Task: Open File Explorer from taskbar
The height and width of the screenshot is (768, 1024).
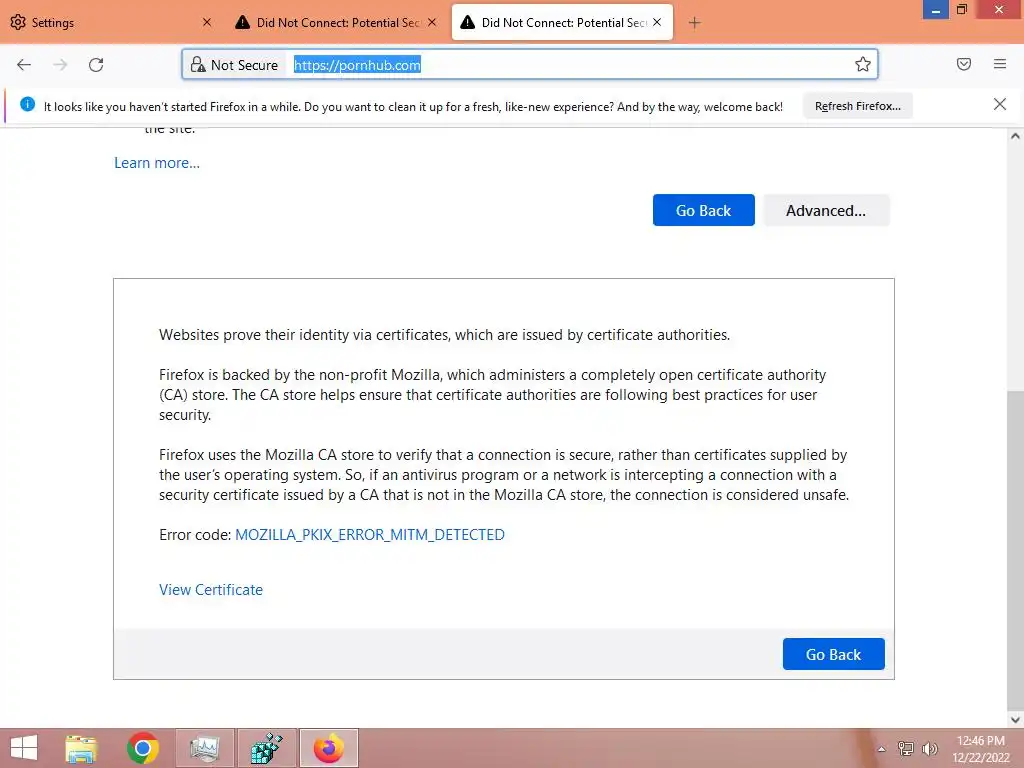Action: click(82, 748)
